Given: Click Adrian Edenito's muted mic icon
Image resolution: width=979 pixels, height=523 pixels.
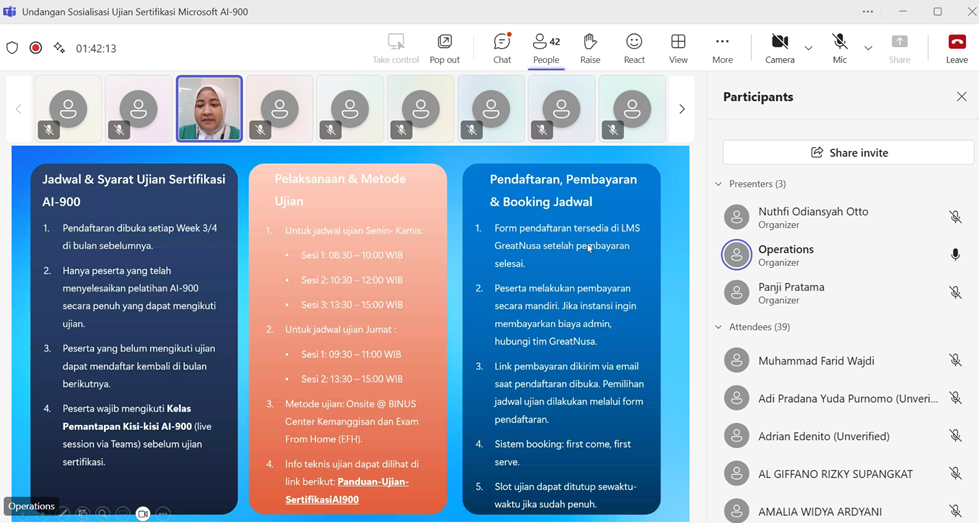Looking at the screenshot, I should 955,436.
